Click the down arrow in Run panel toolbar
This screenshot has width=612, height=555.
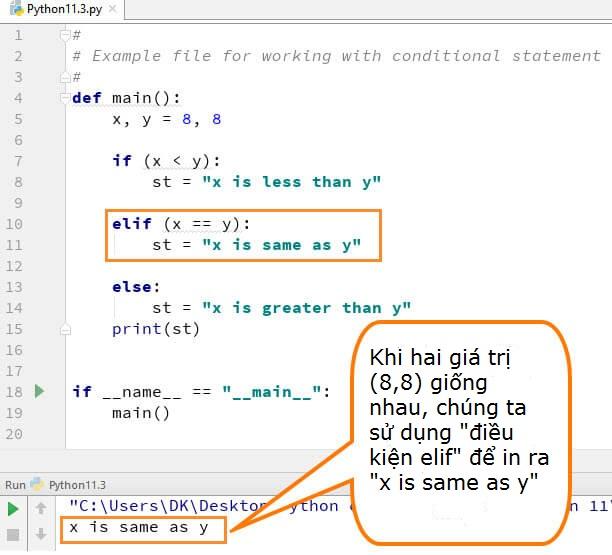point(41,533)
